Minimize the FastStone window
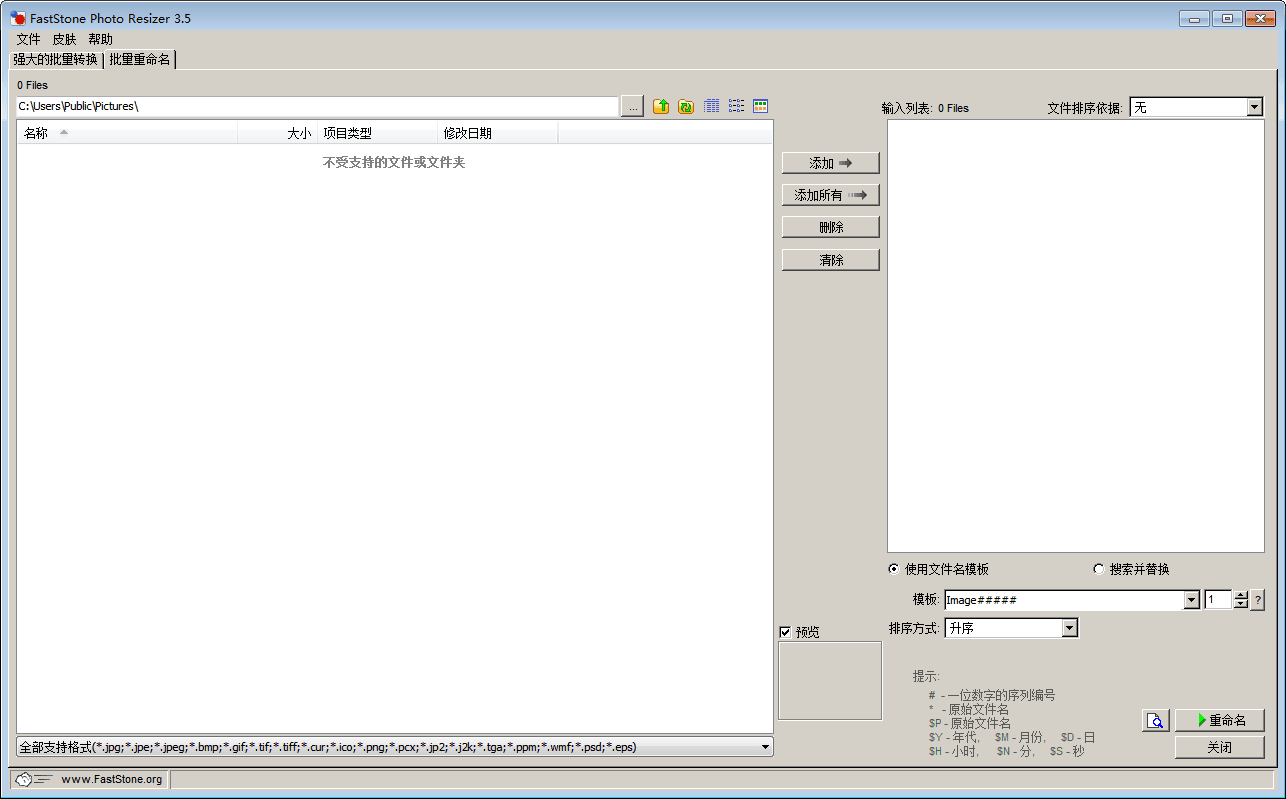Viewport: 1286px width, 799px height. (1194, 18)
